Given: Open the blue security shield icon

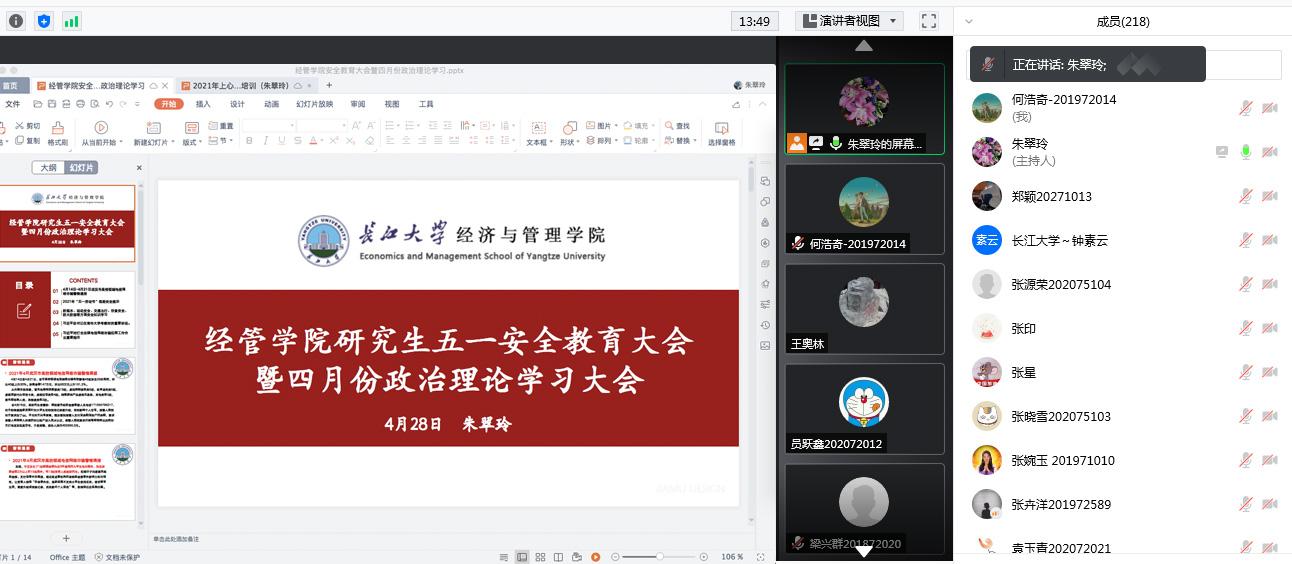Looking at the screenshot, I should tap(44, 20).
